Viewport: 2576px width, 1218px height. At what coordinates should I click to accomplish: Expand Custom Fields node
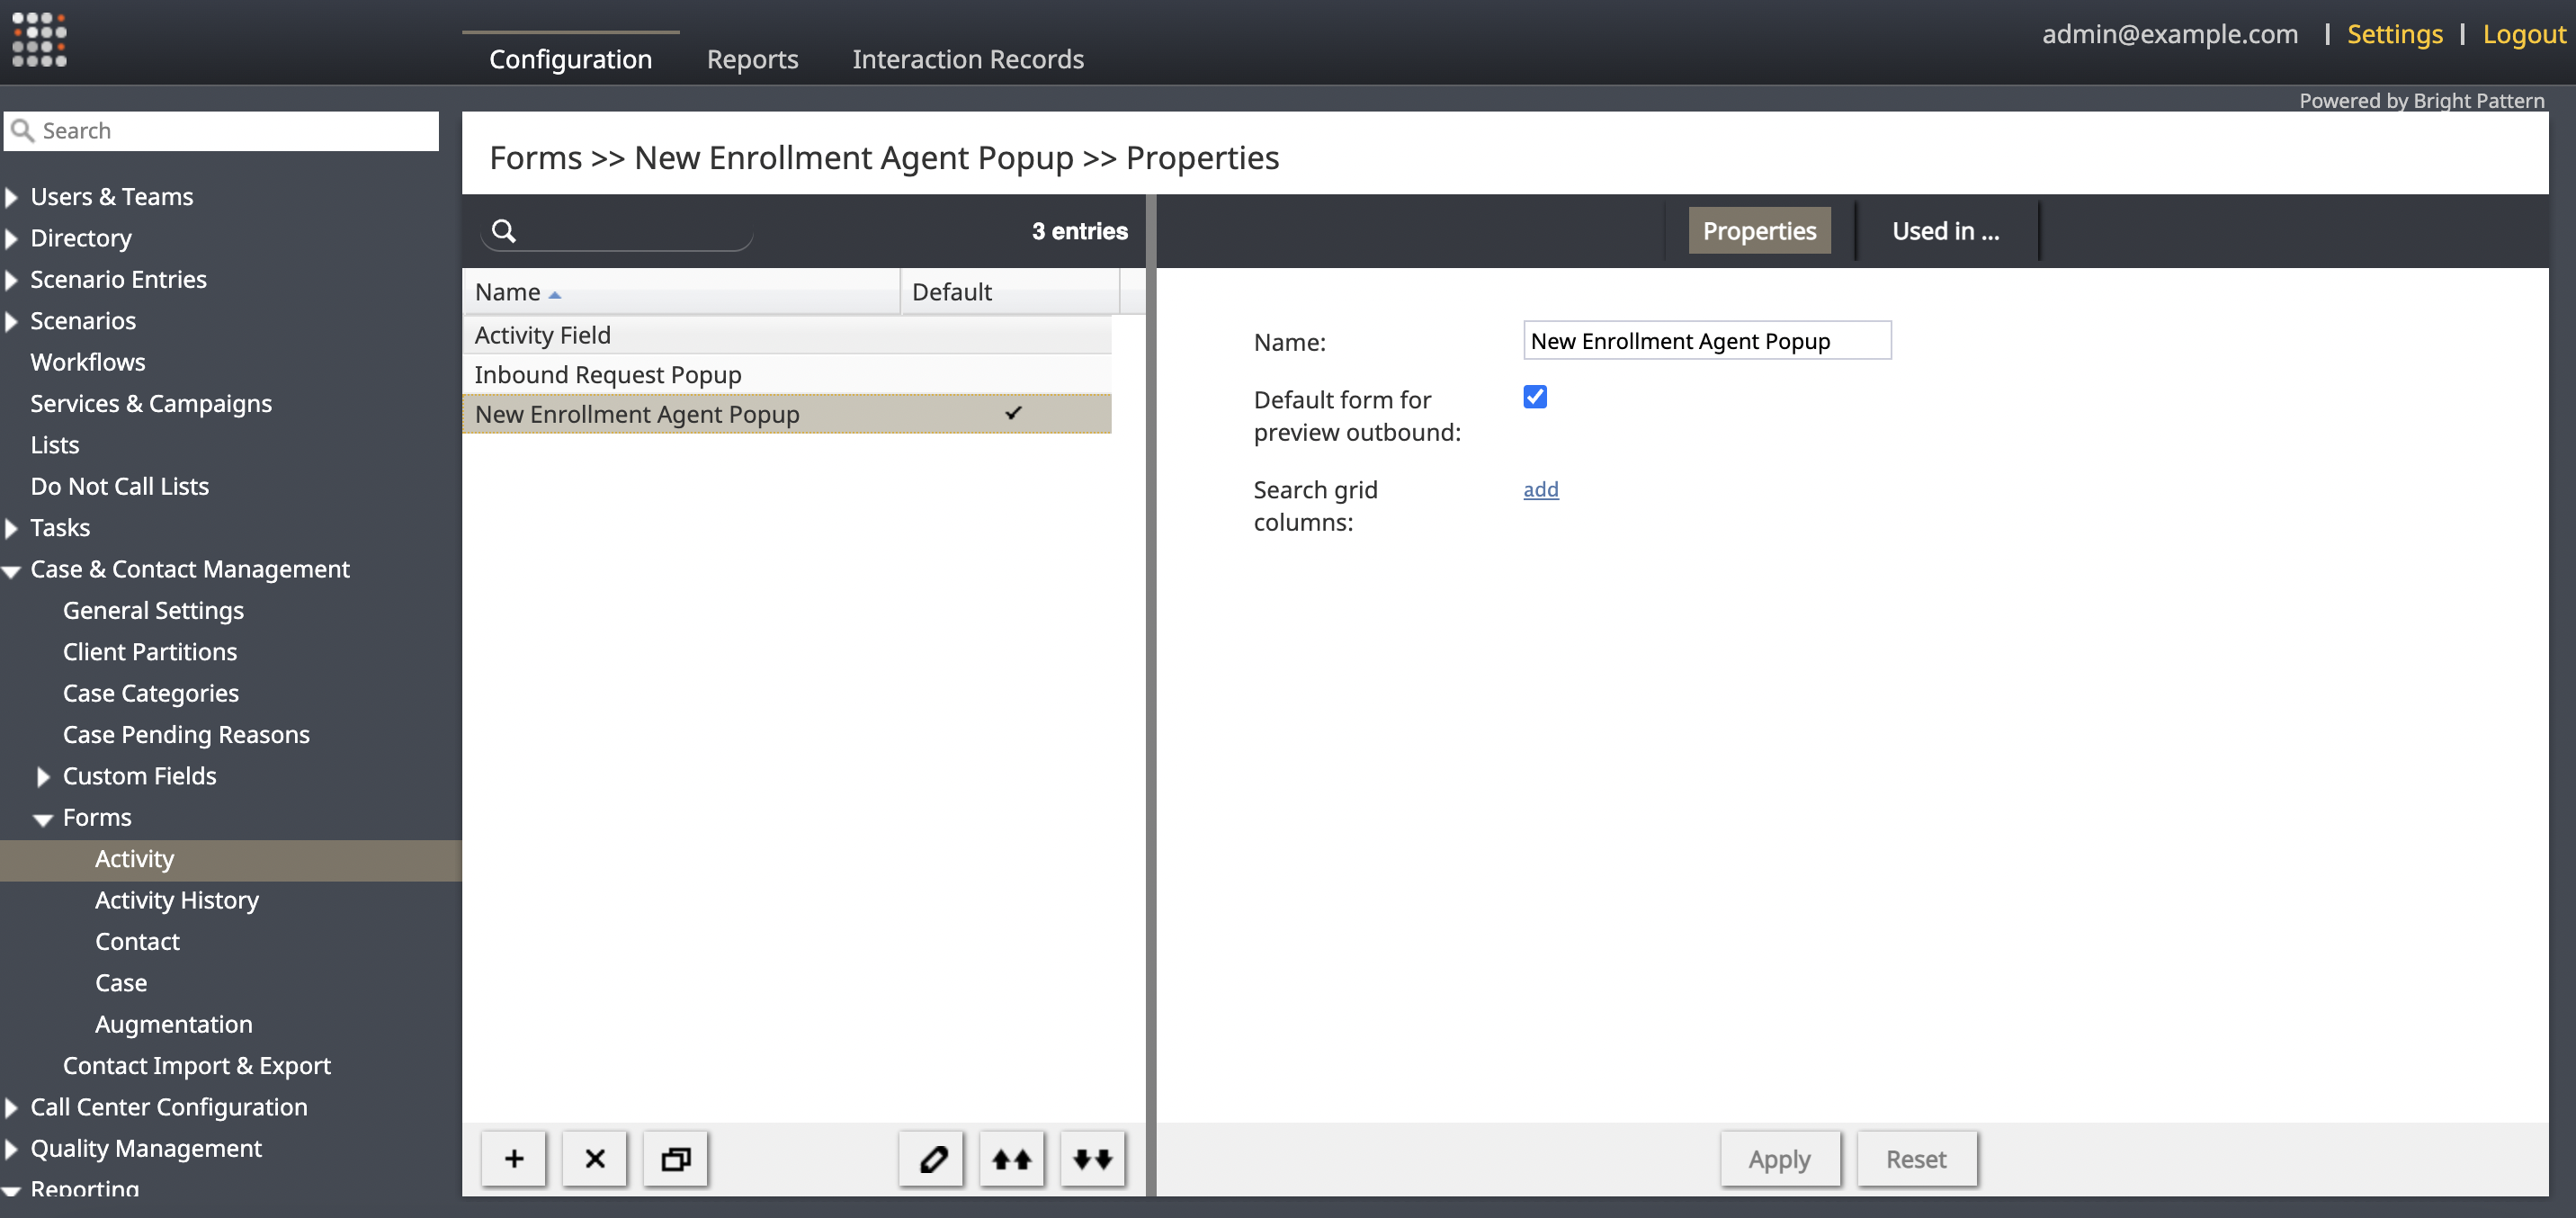[x=44, y=777]
